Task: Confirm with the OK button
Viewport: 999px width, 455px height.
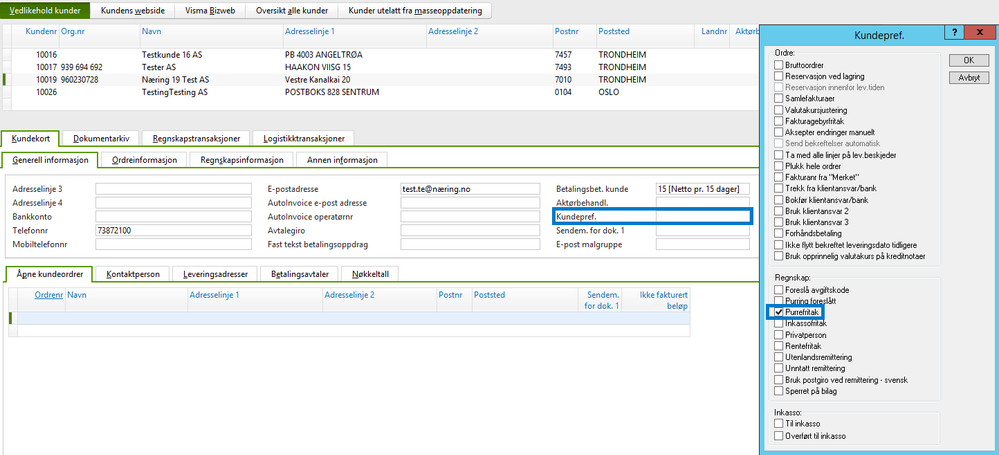Action: pyautogui.click(x=968, y=61)
